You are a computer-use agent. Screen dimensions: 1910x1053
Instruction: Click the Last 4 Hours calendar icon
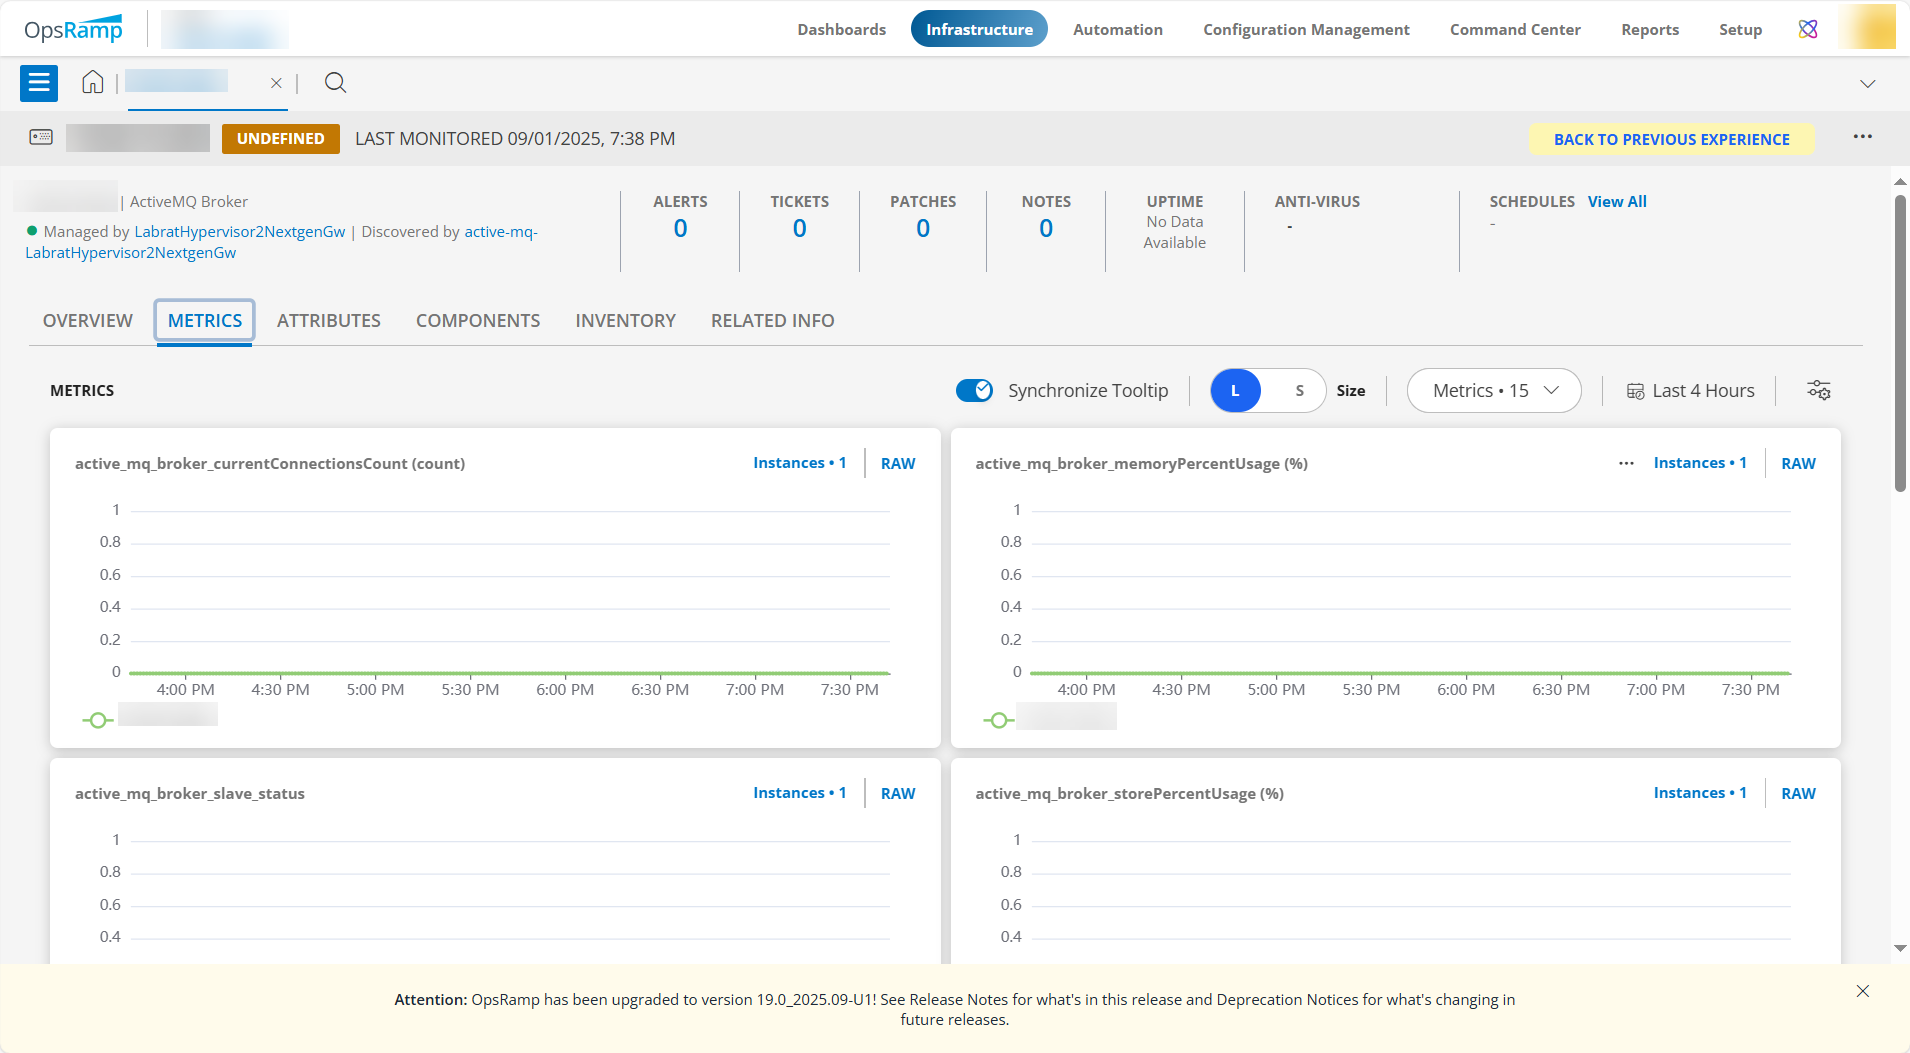[1635, 391]
